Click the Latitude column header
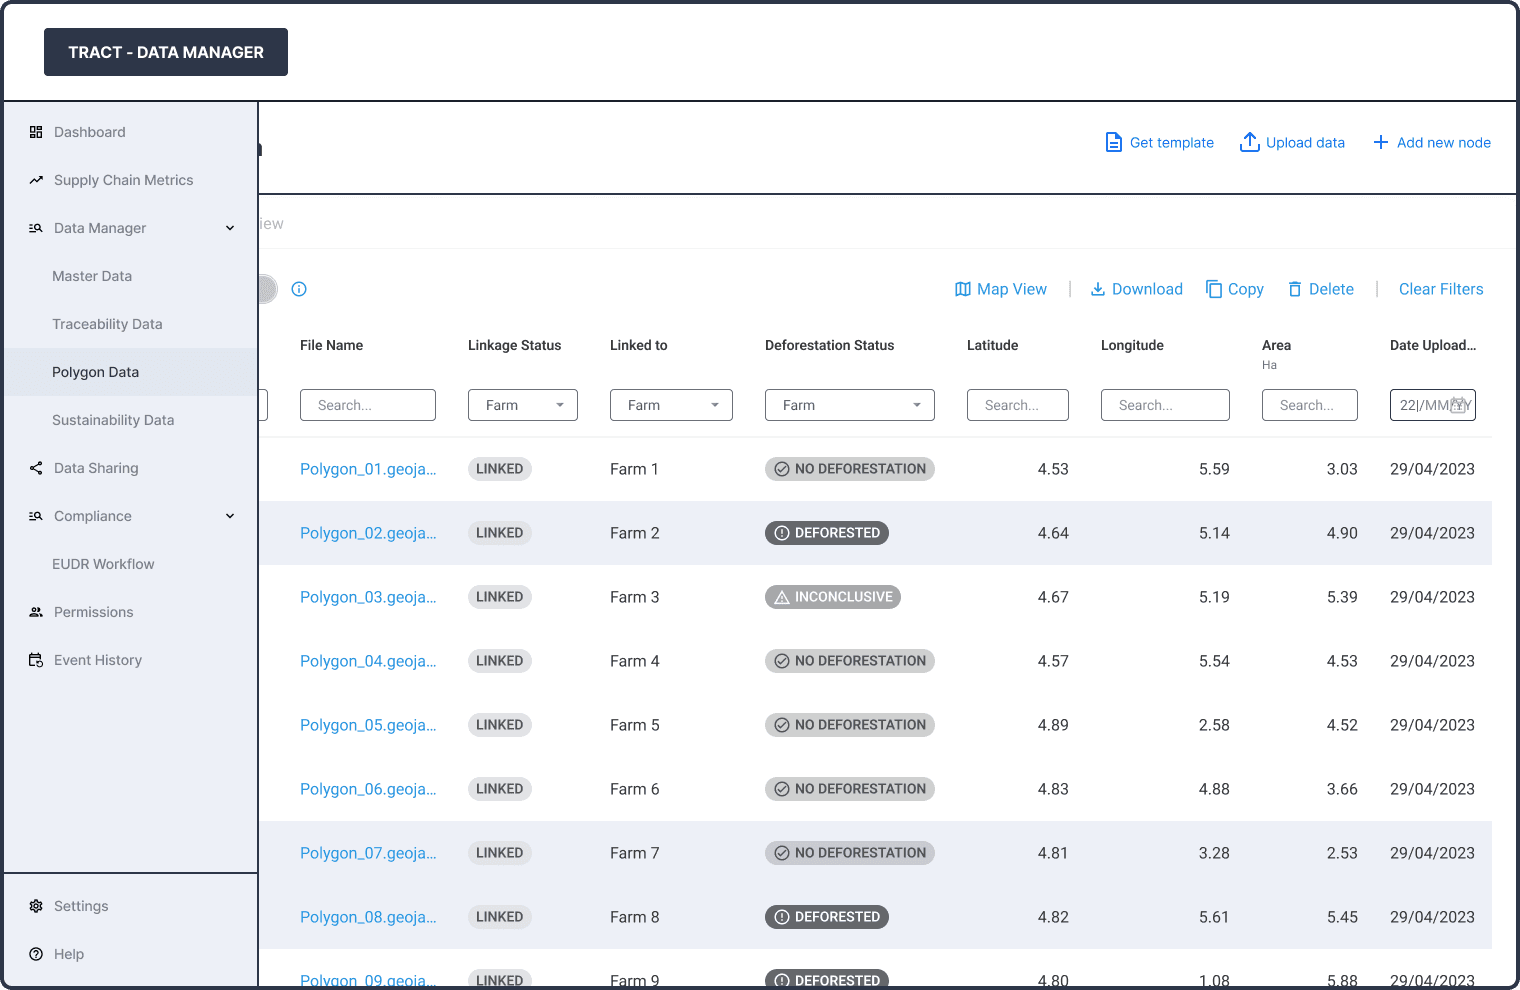This screenshot has width=1520, height=990. [993, 345]
